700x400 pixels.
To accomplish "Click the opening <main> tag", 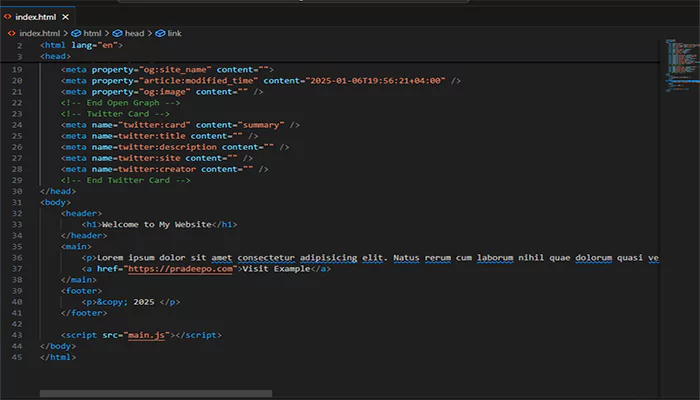I will coord(76,246).
